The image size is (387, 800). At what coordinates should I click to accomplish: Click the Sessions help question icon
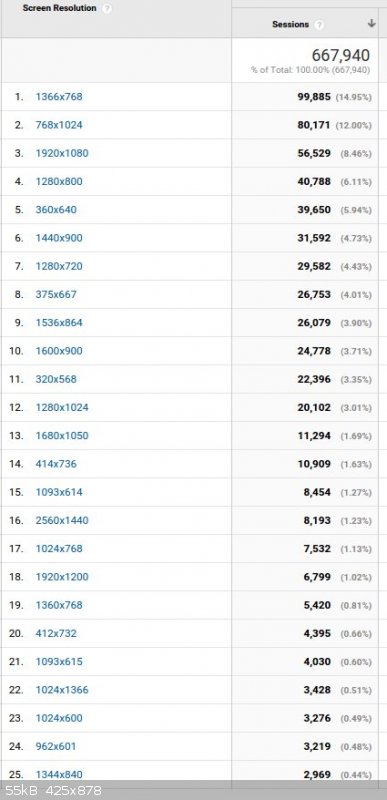click(x=319, y=24)
